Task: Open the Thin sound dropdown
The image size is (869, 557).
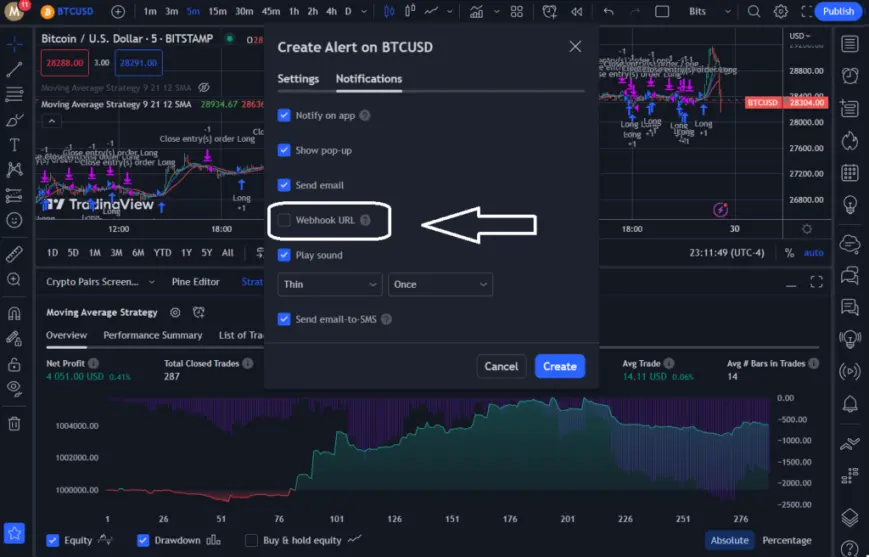Action: 330,284
